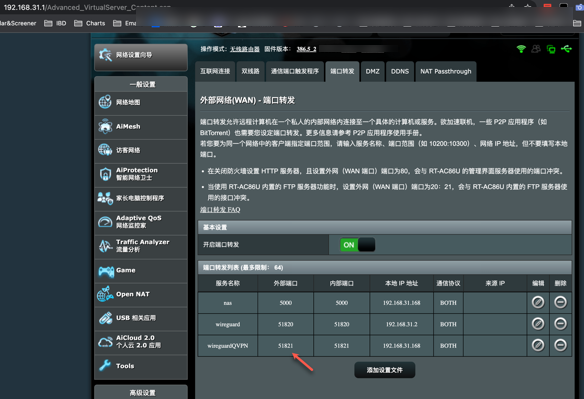584x399 pixels.
Task: Click the 无线路由器 operation mode link
Action: pyautogui.click(x=245, y=49)
